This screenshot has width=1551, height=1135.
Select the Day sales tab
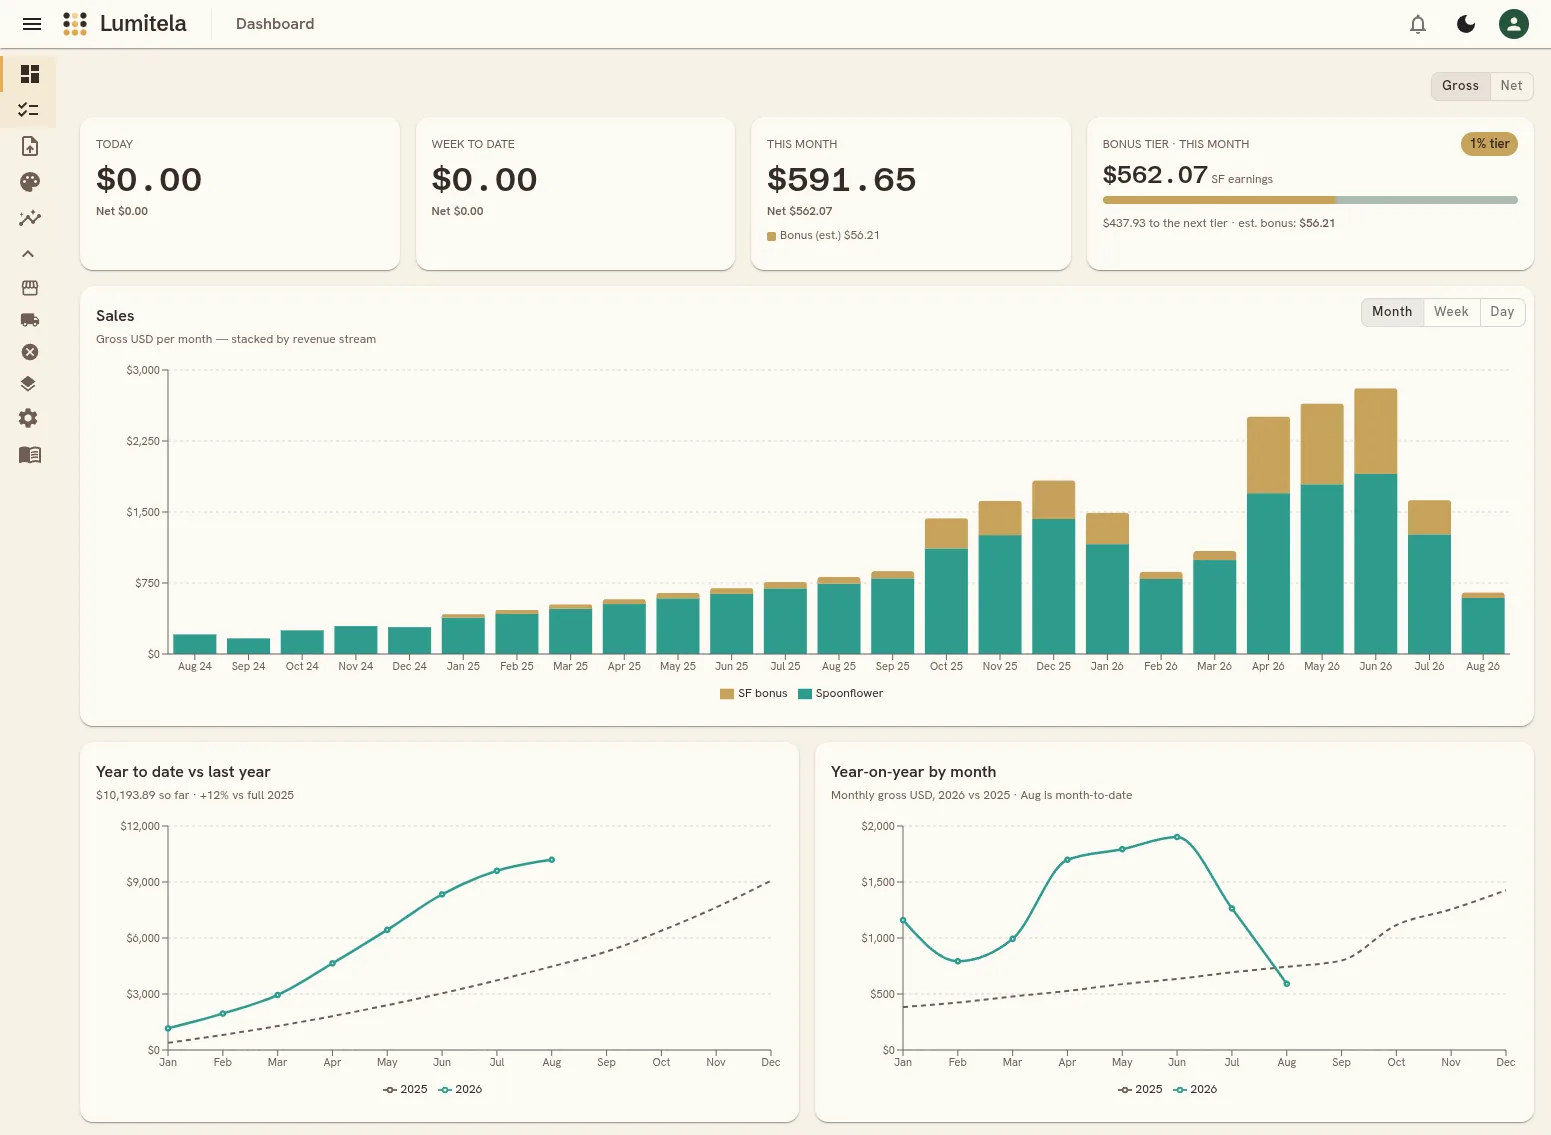pyautogui.click(x=1502, y=312)
